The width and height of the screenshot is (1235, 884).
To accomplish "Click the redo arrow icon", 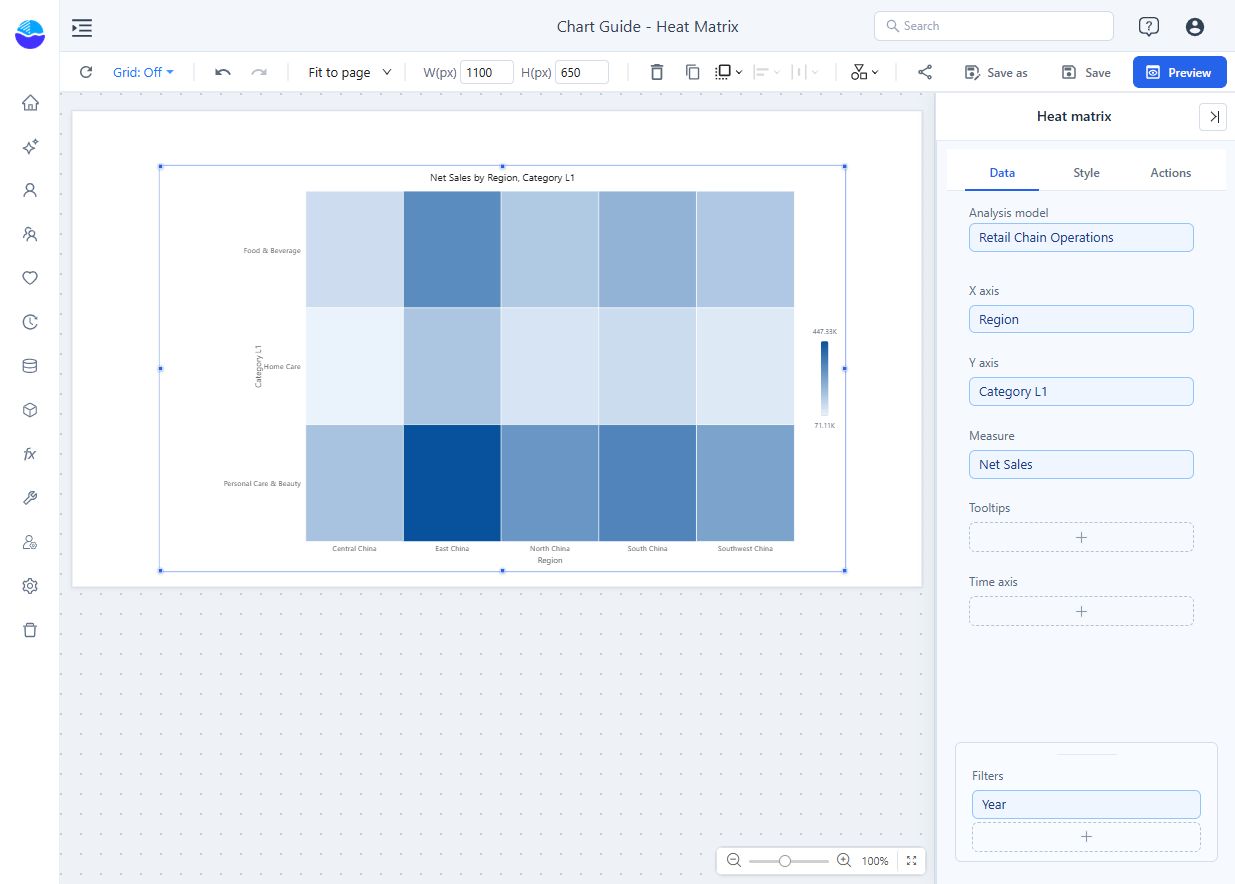I will (259, 72).
